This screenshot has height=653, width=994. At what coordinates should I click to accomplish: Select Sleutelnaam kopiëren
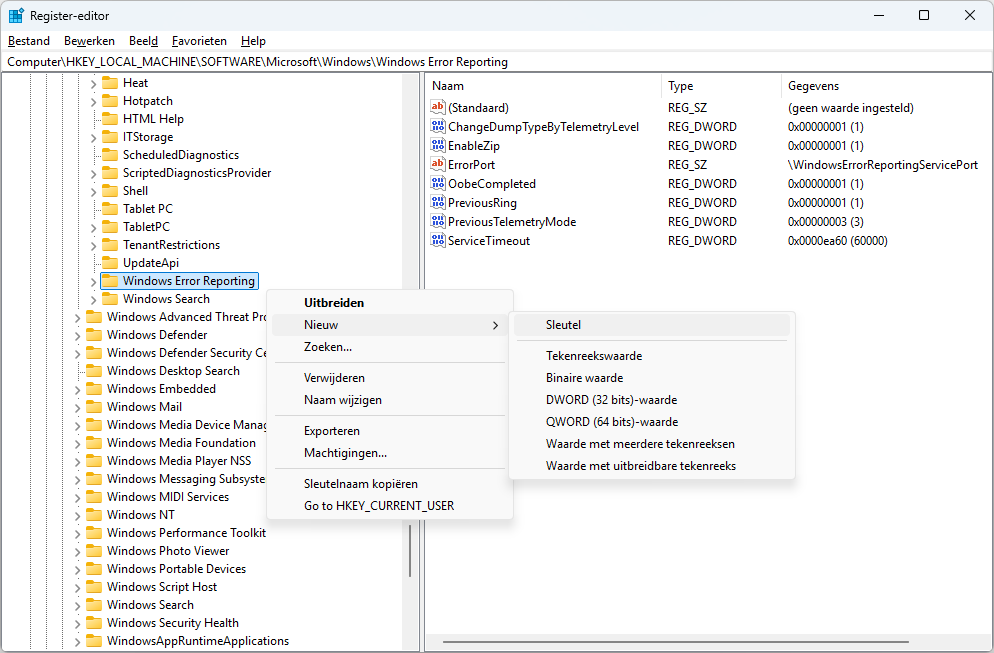tap(390, 484)
